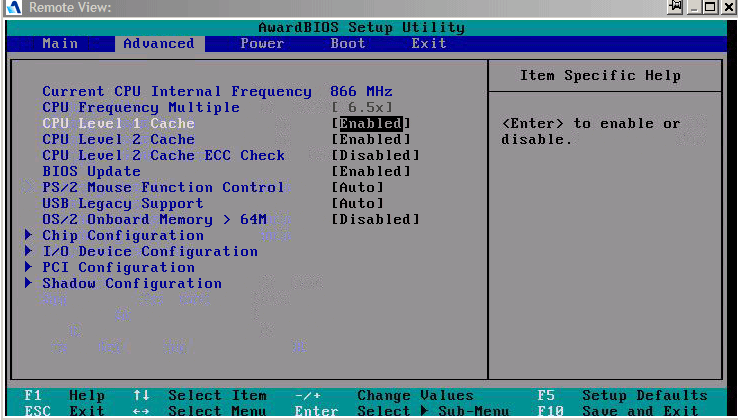Open the Boot menu tab

348,44
